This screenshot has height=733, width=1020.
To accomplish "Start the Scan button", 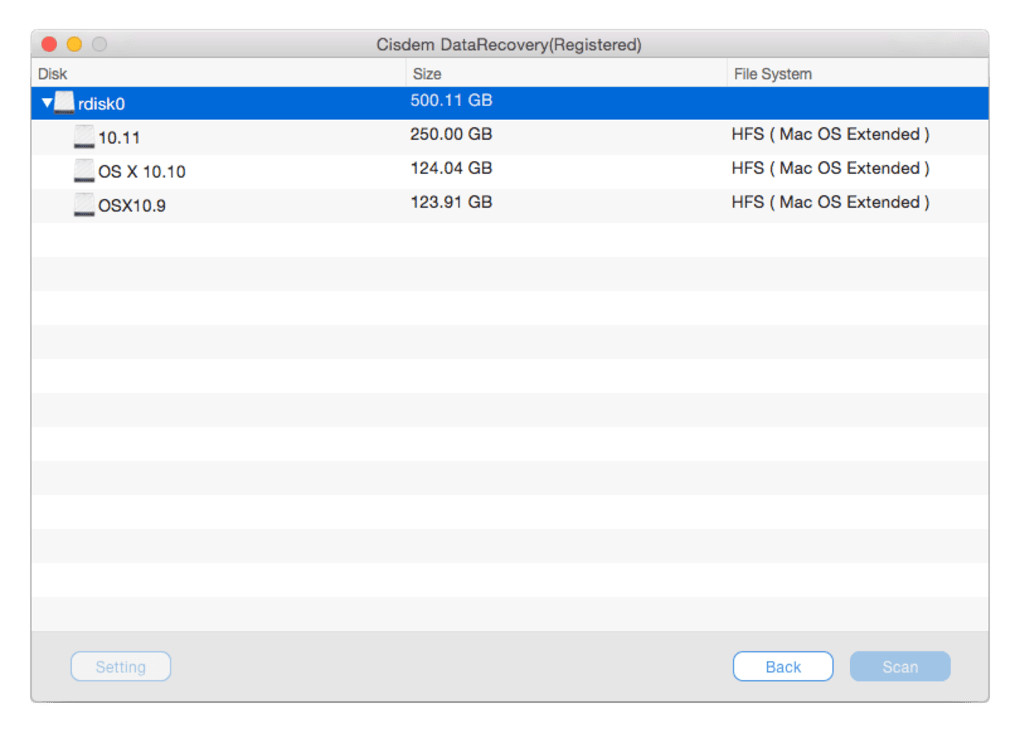I will point(900,667).
